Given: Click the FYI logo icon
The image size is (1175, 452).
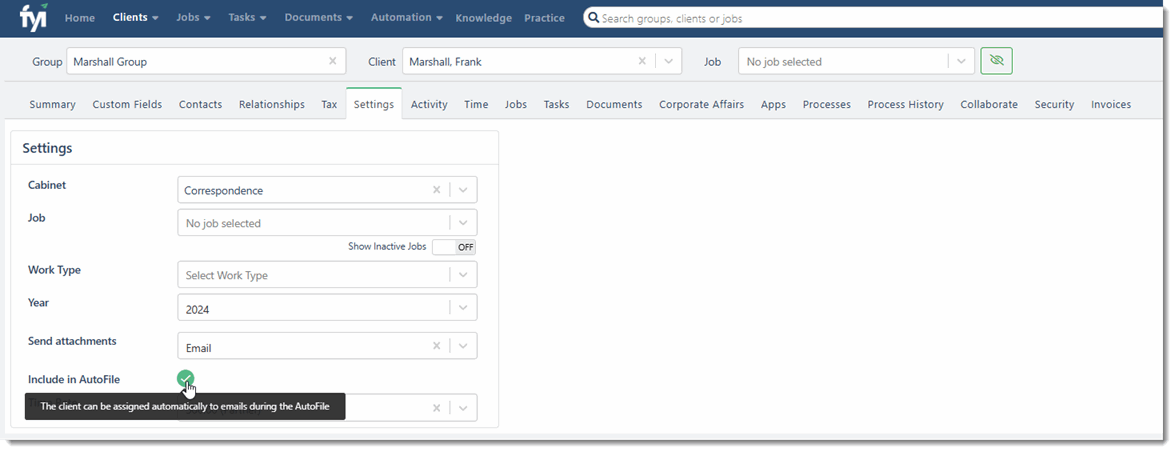Looking at the screenshot, I should pos(34,16).
